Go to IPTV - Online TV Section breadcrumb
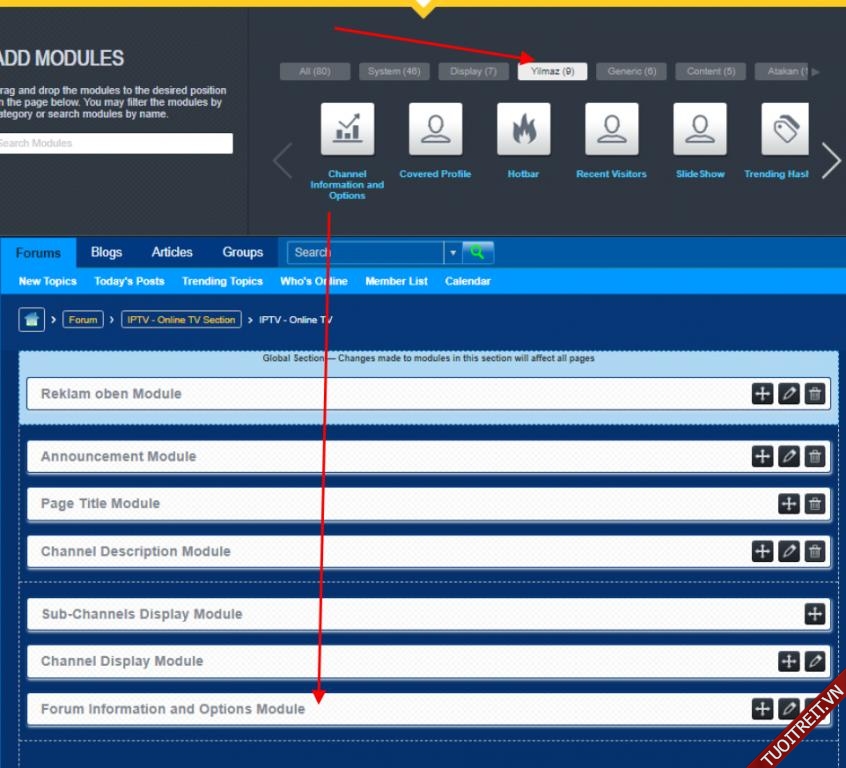This screenshot has height=768, width=846. (x=181, y=320)
